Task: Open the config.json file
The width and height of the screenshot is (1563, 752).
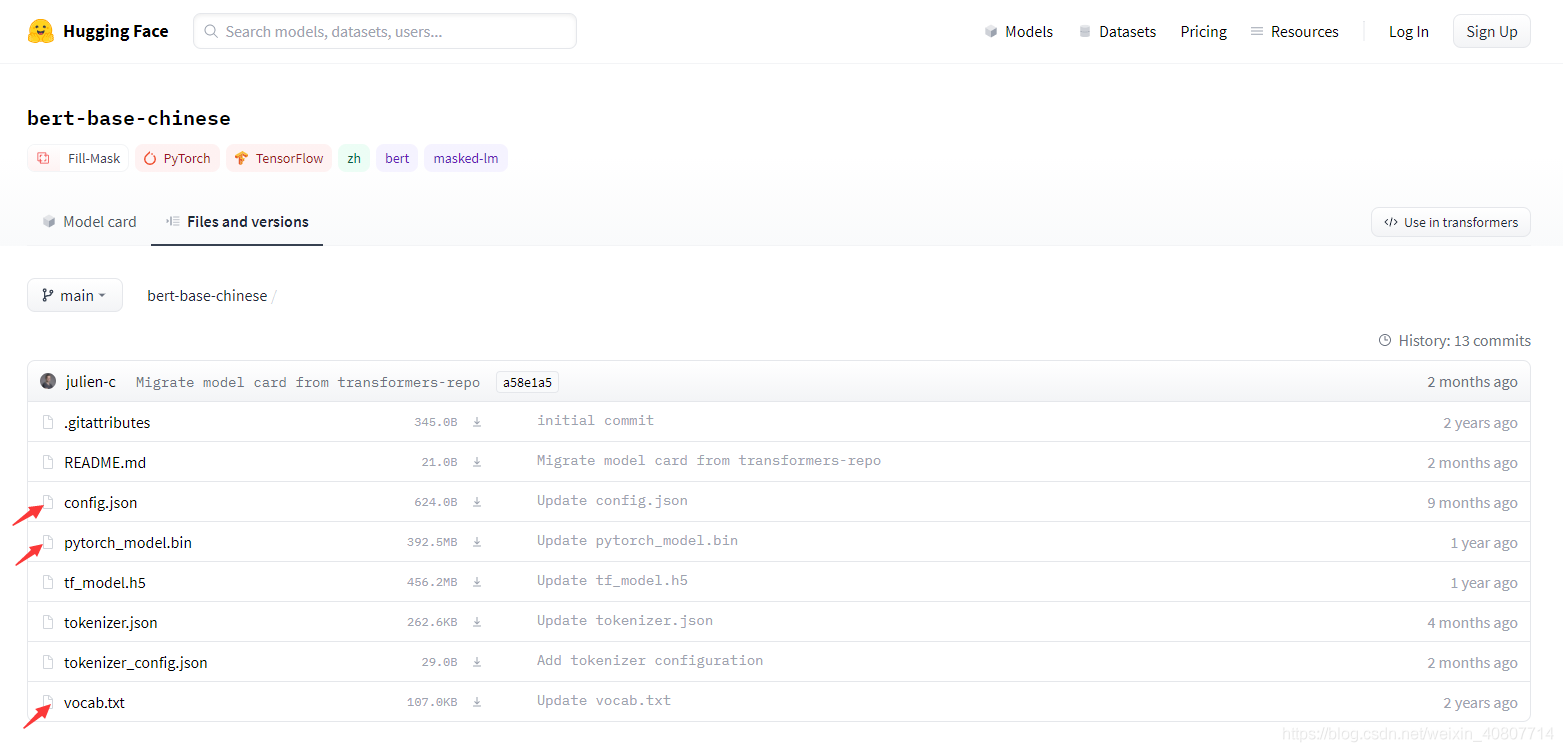Action: point(101,502)
